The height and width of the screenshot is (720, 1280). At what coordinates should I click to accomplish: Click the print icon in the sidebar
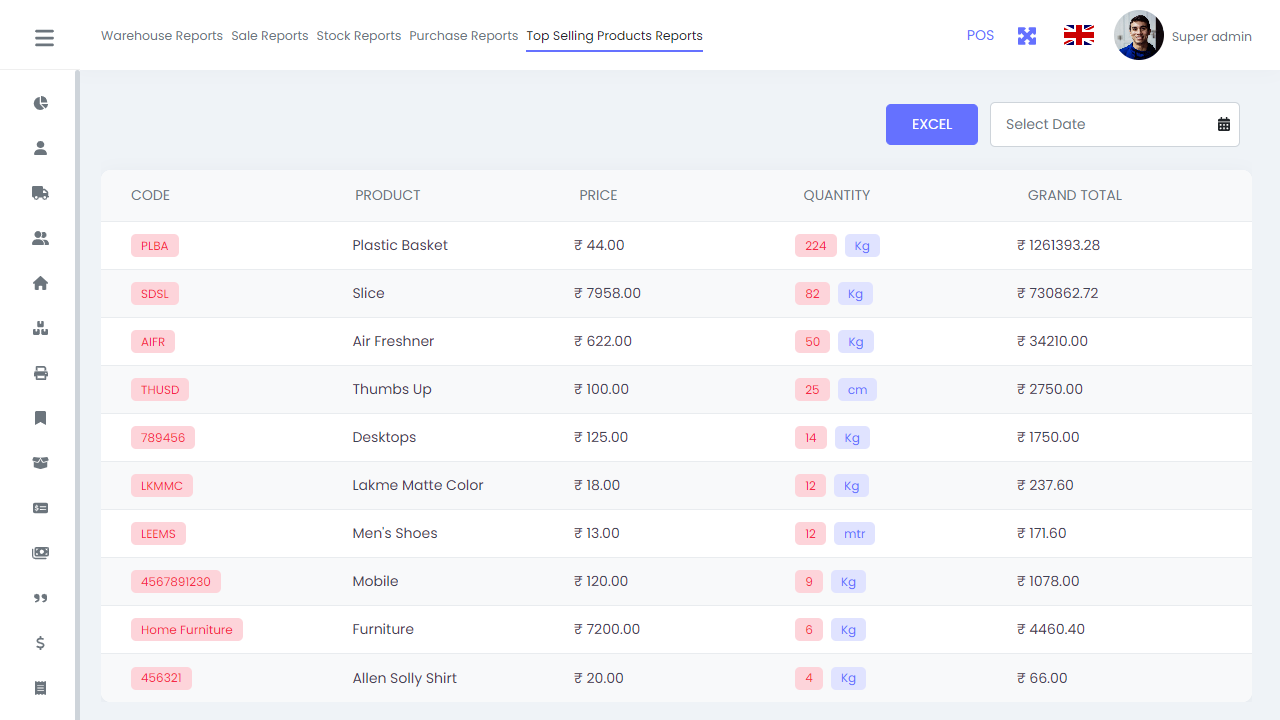[40, 373]
